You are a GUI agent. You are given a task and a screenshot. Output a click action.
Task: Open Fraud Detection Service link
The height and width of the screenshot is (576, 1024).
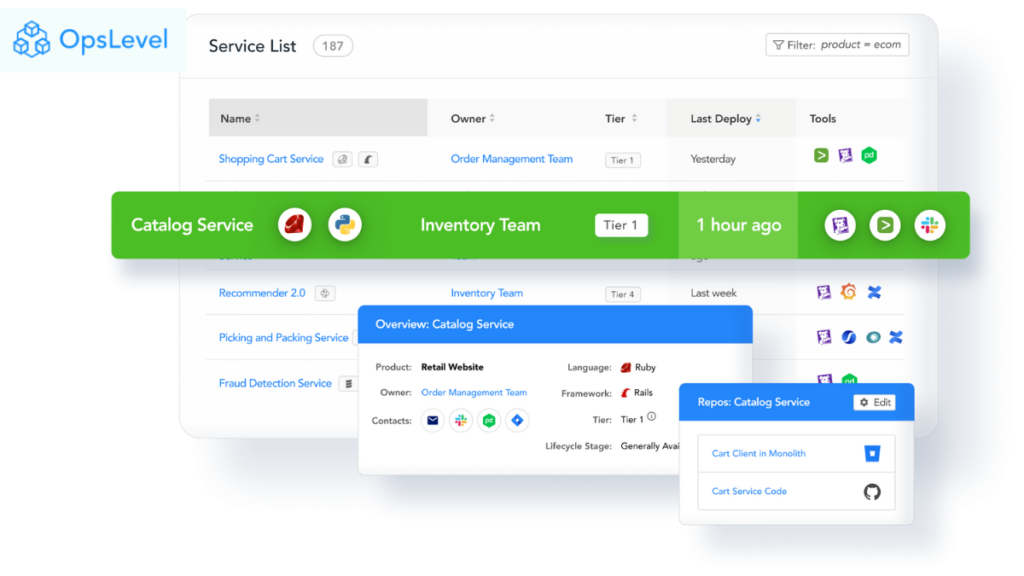click(275, 383)
